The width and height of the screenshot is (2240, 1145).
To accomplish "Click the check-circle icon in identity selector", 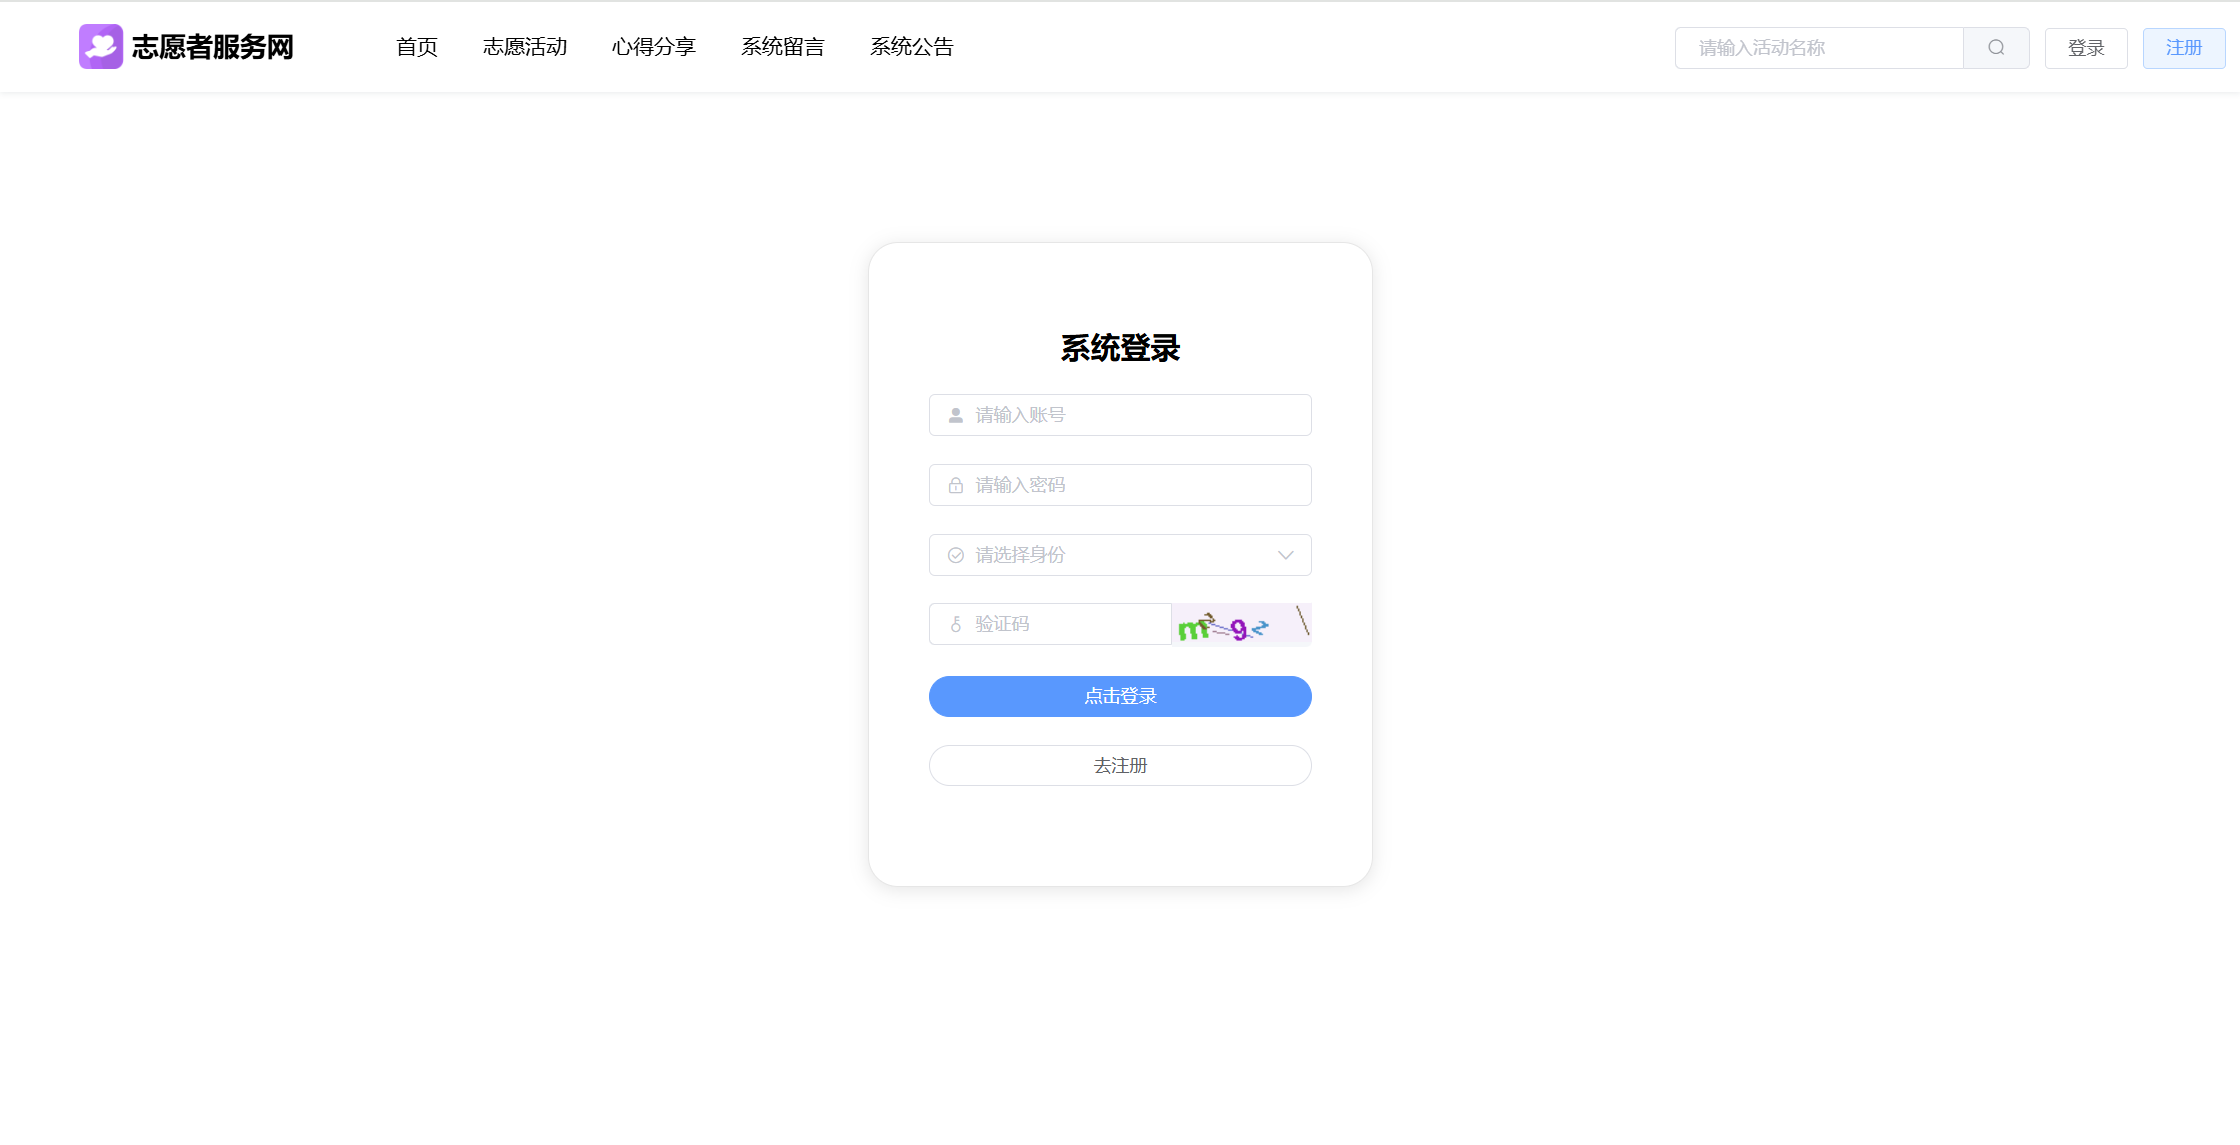I will (x=956, y=555).
